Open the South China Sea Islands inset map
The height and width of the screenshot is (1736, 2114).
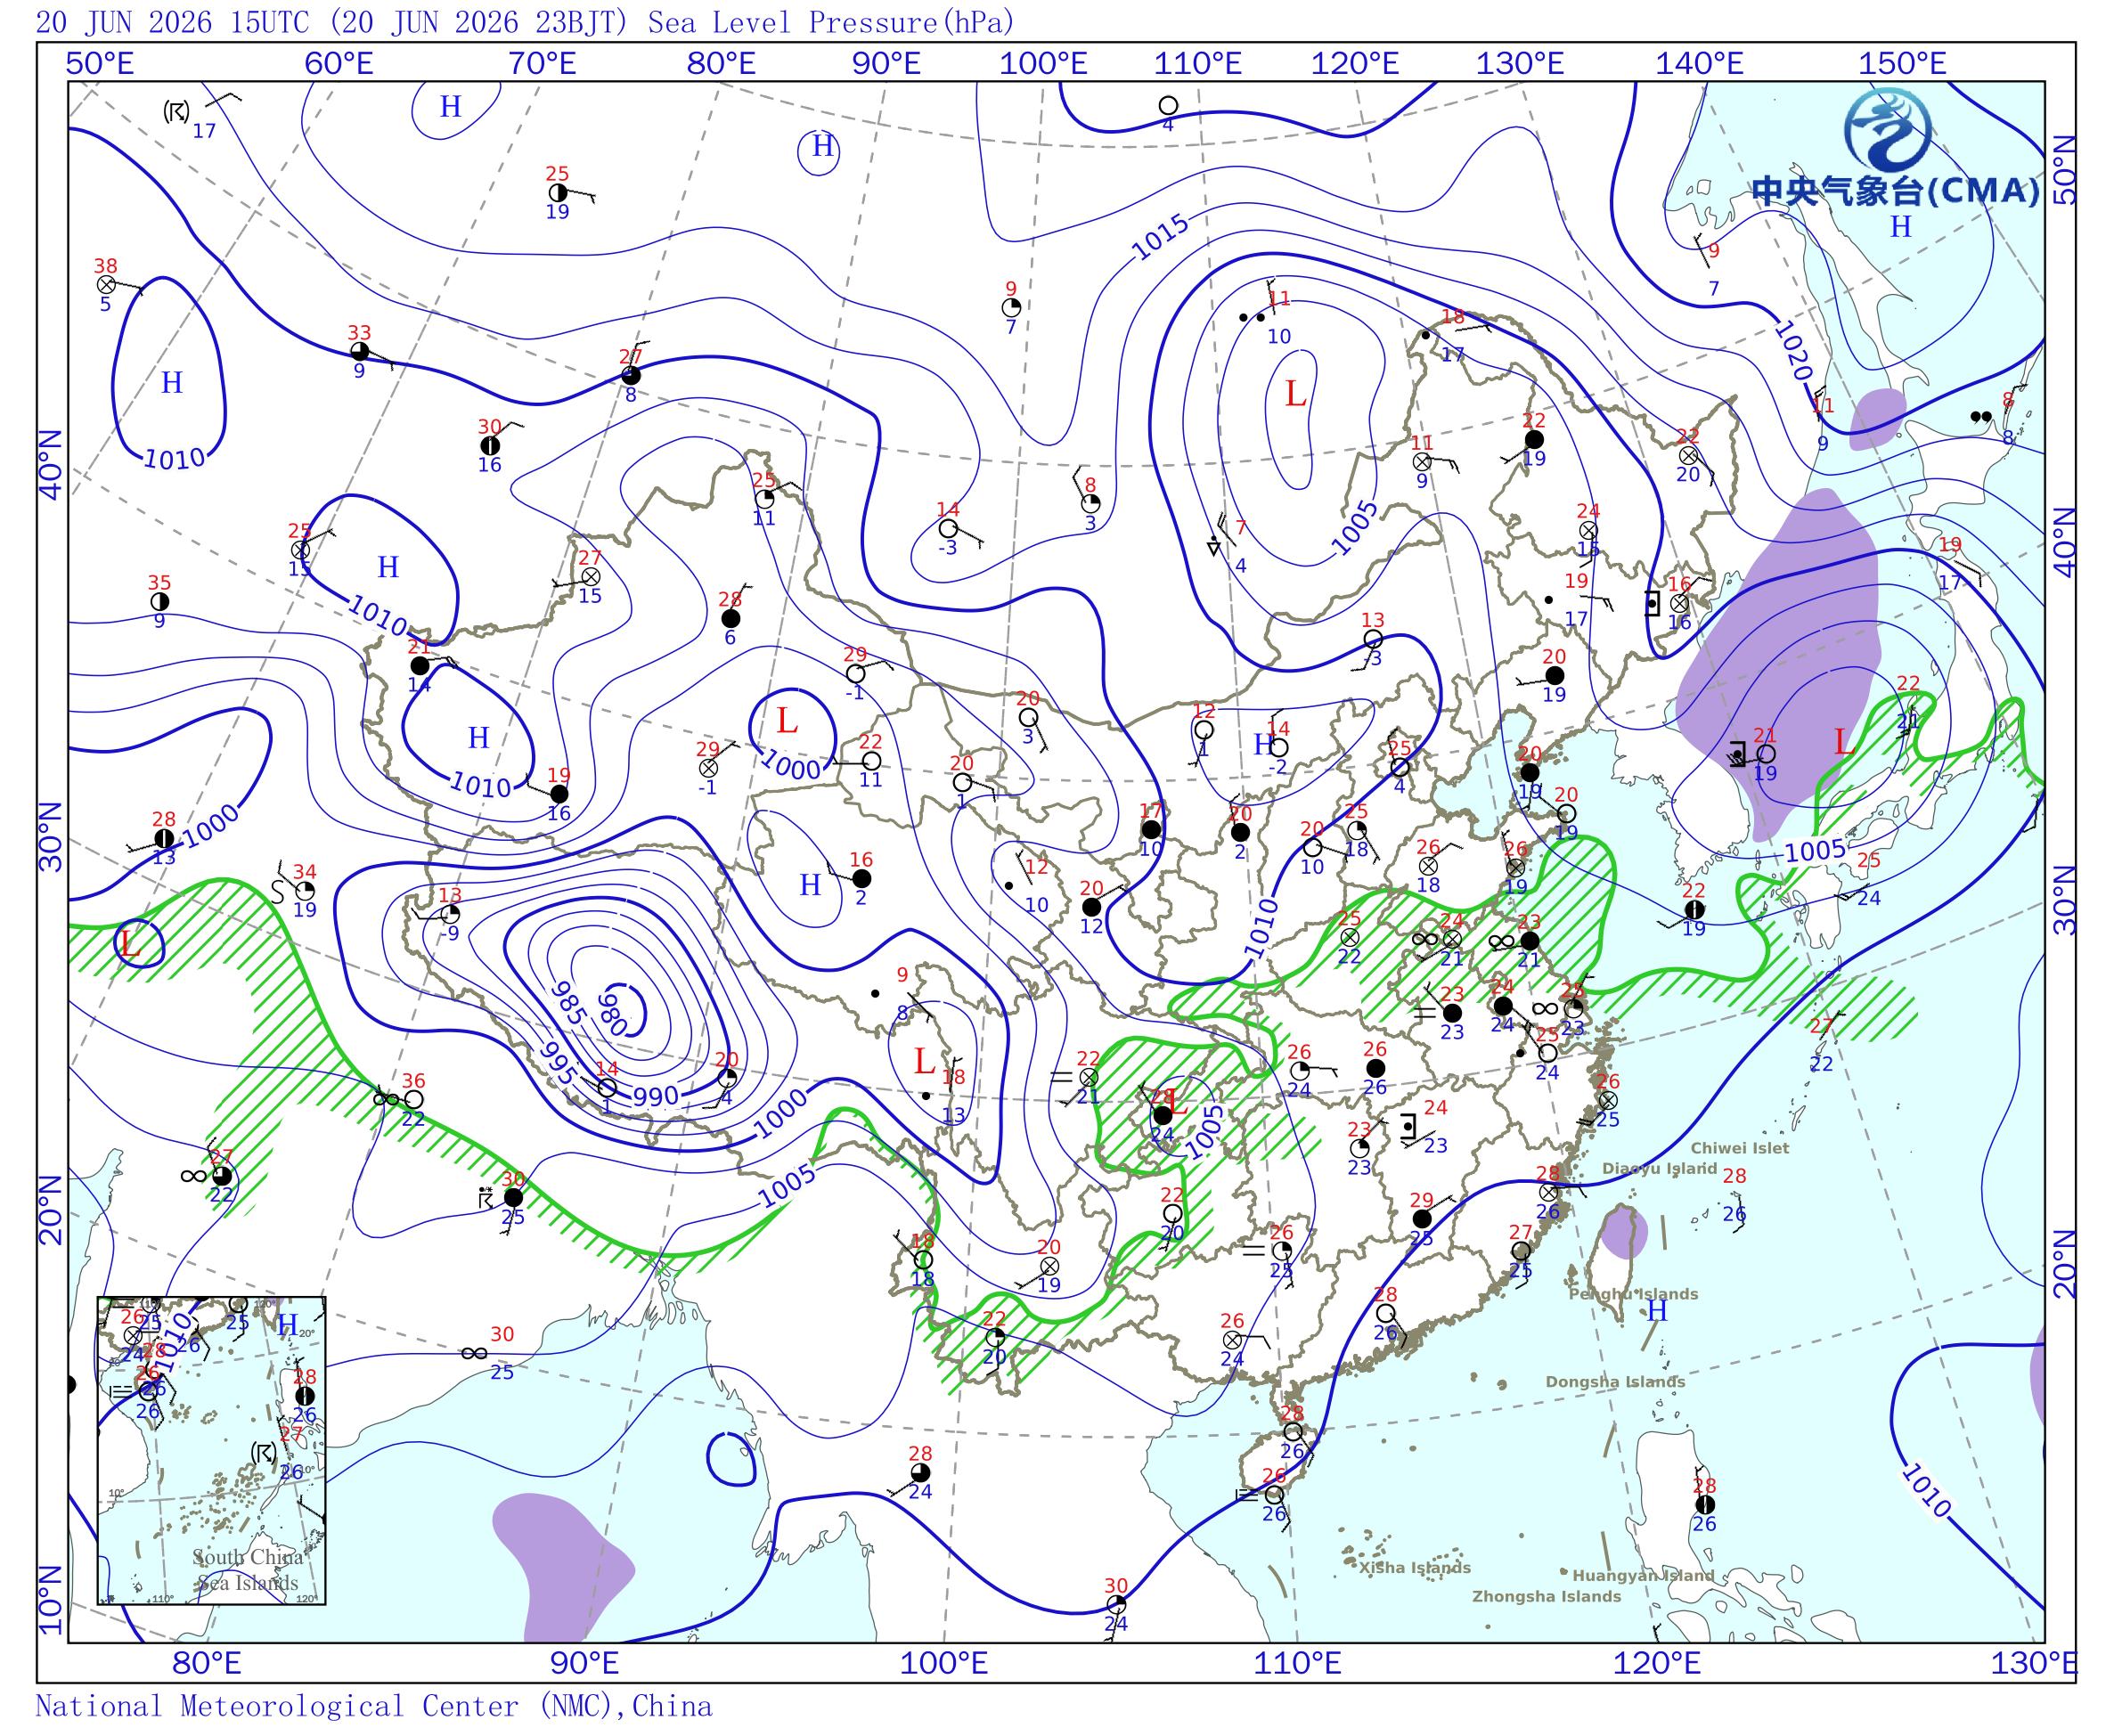(x=212, y=1450)
